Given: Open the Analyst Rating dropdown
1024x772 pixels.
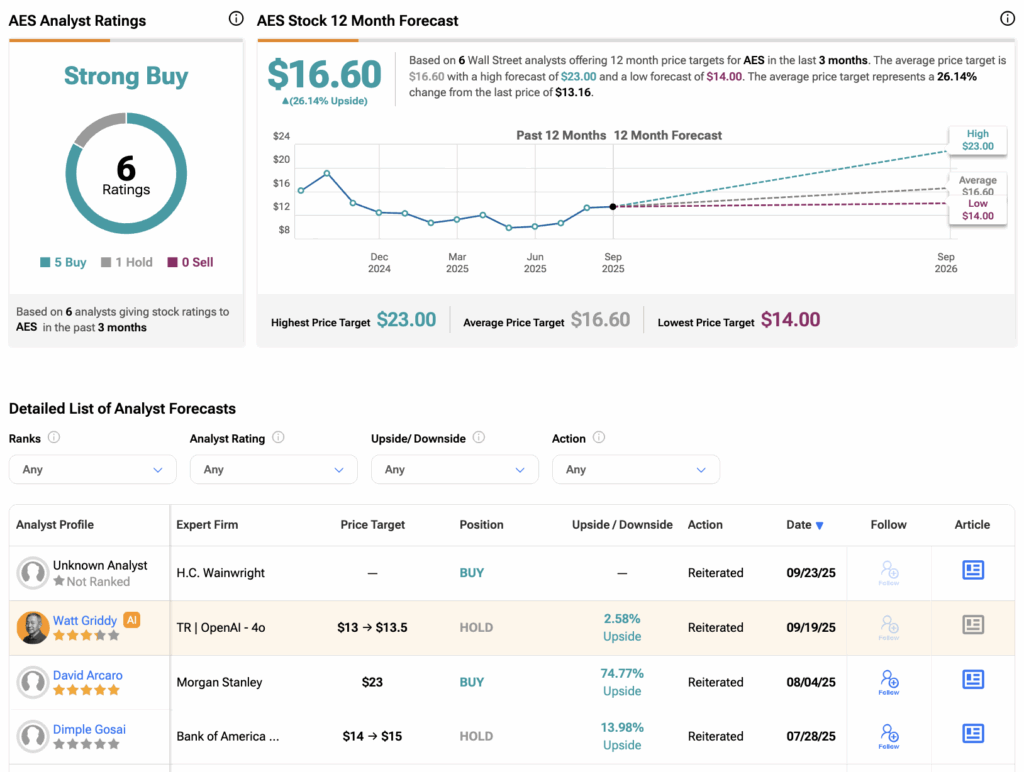Looking at the screenshot, I should [x=273, y=469].
